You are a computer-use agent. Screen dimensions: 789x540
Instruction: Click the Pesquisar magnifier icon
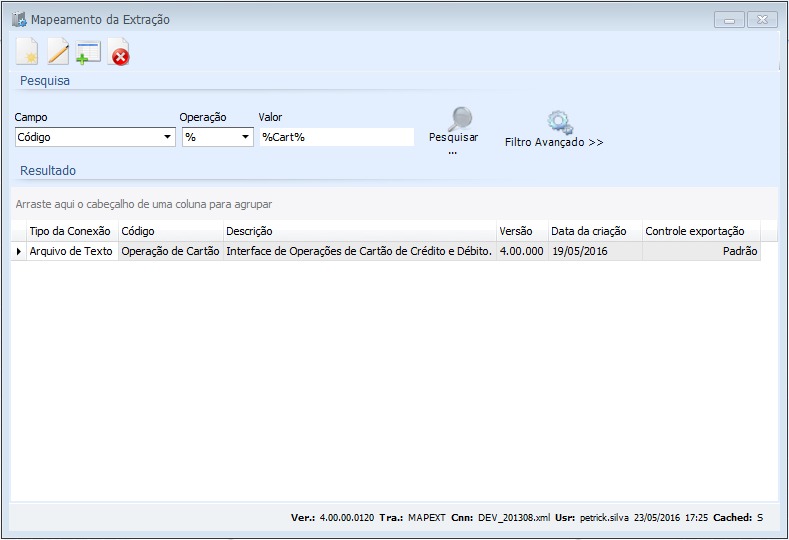458,119
